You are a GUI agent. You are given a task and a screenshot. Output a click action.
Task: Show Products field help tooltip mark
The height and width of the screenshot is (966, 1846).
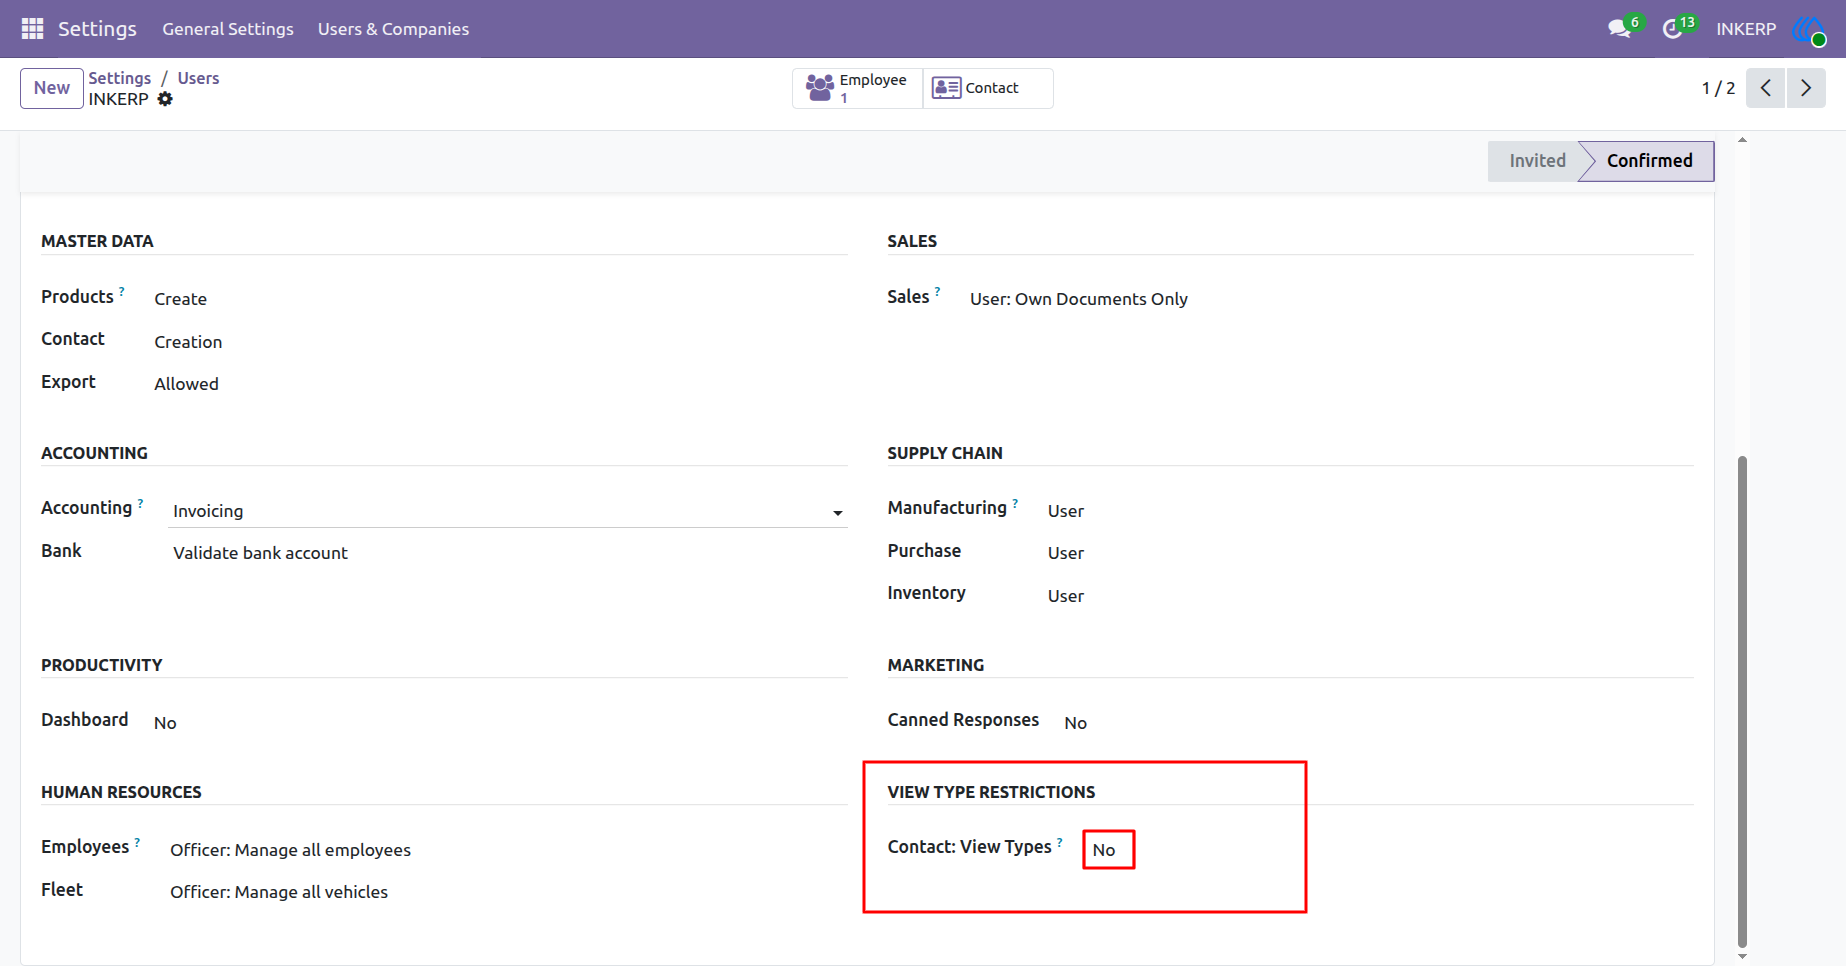(x=122, y=291)
